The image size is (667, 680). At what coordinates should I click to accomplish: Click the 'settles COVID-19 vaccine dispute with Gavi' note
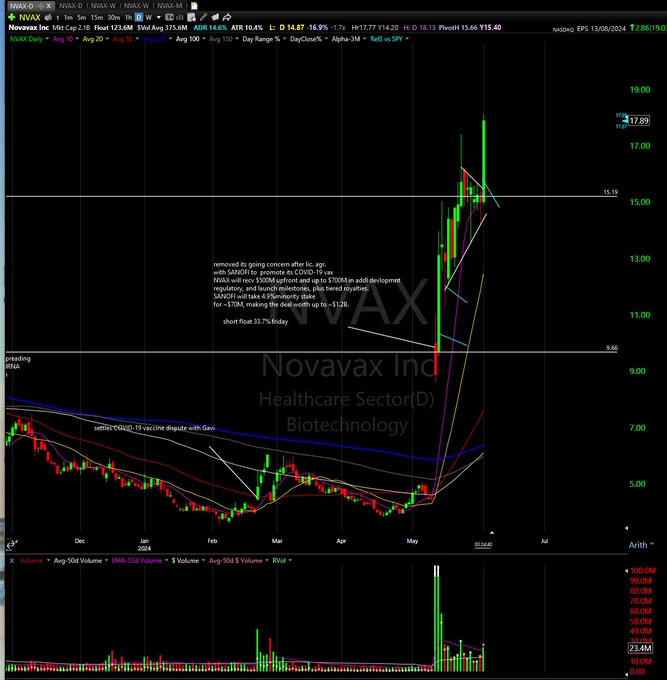tap(154, 428)
